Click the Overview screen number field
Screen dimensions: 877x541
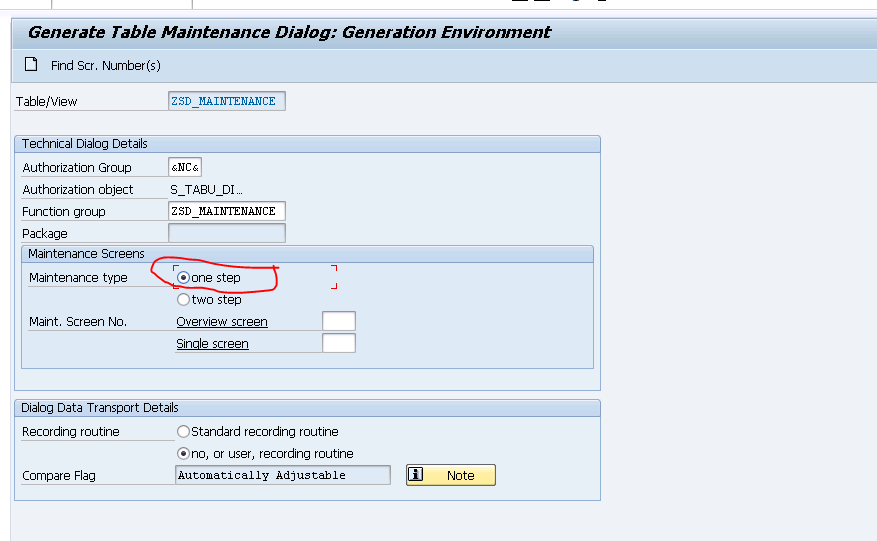click(339, 321)
